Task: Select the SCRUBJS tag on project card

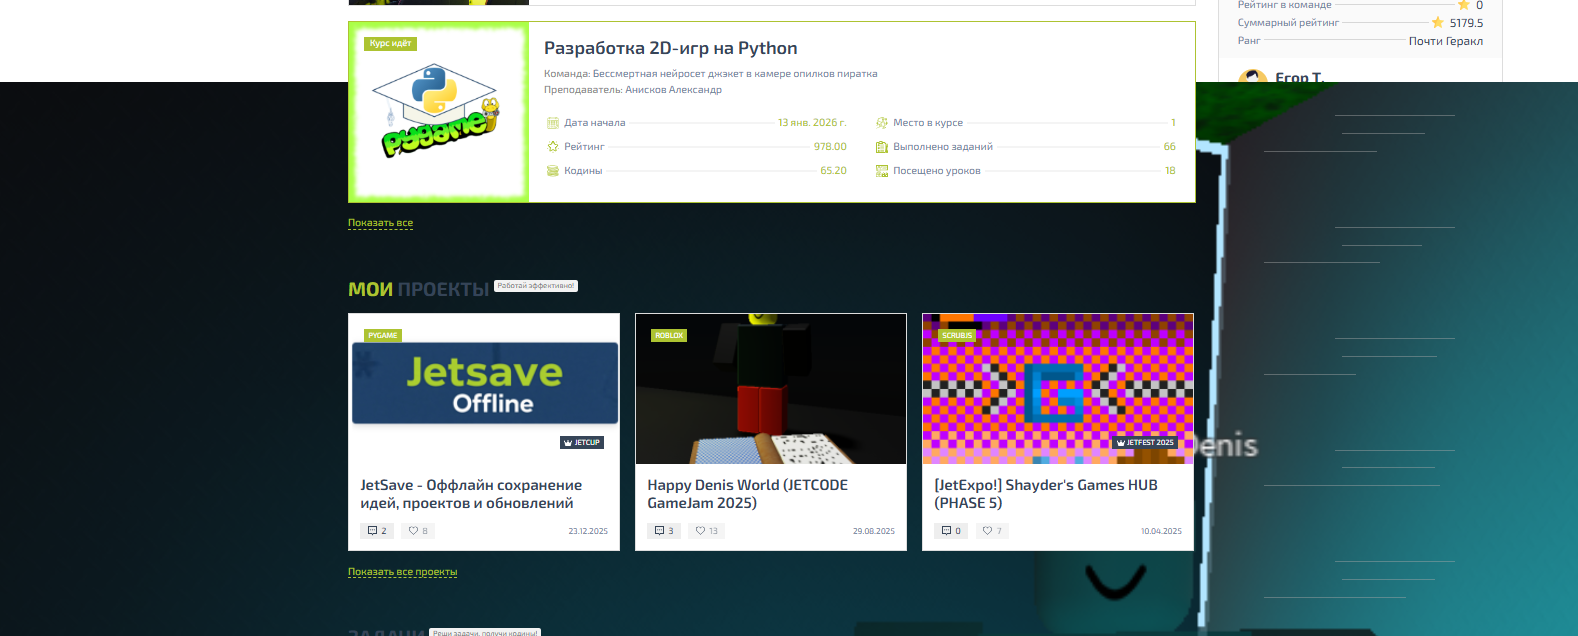Action: pos(957,336)
